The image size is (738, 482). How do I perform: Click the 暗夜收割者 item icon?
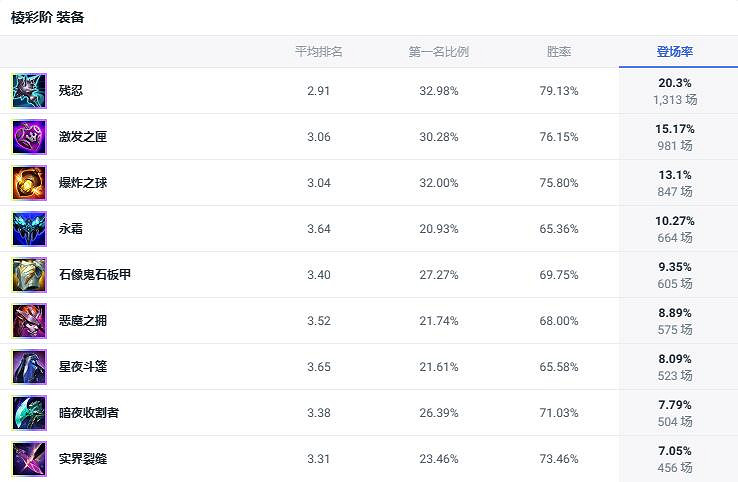click(x=29, y=413)
